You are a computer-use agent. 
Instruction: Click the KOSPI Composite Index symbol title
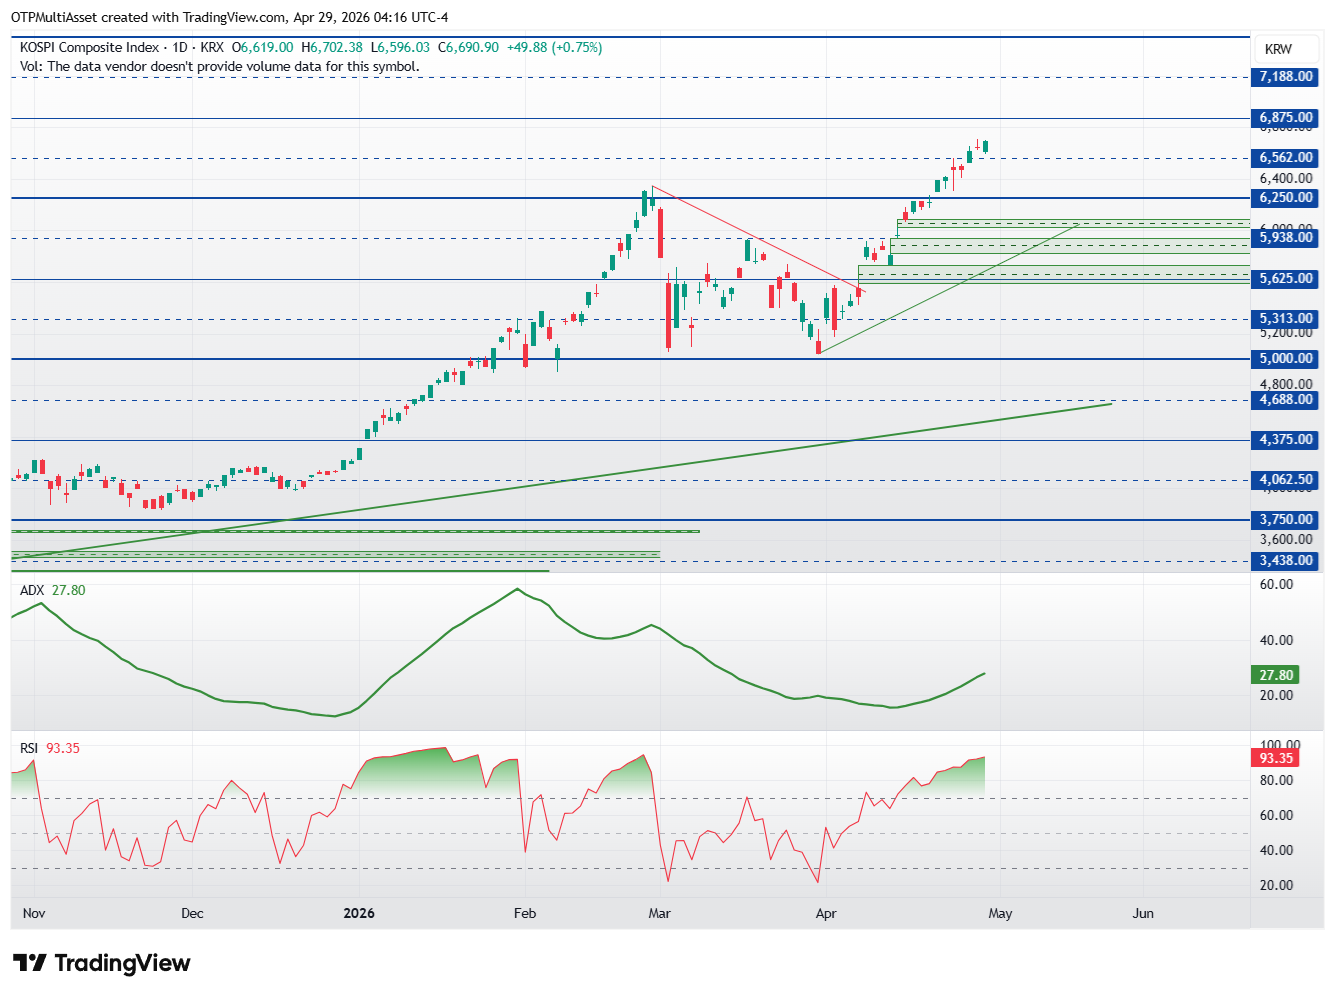click(89, 47)
